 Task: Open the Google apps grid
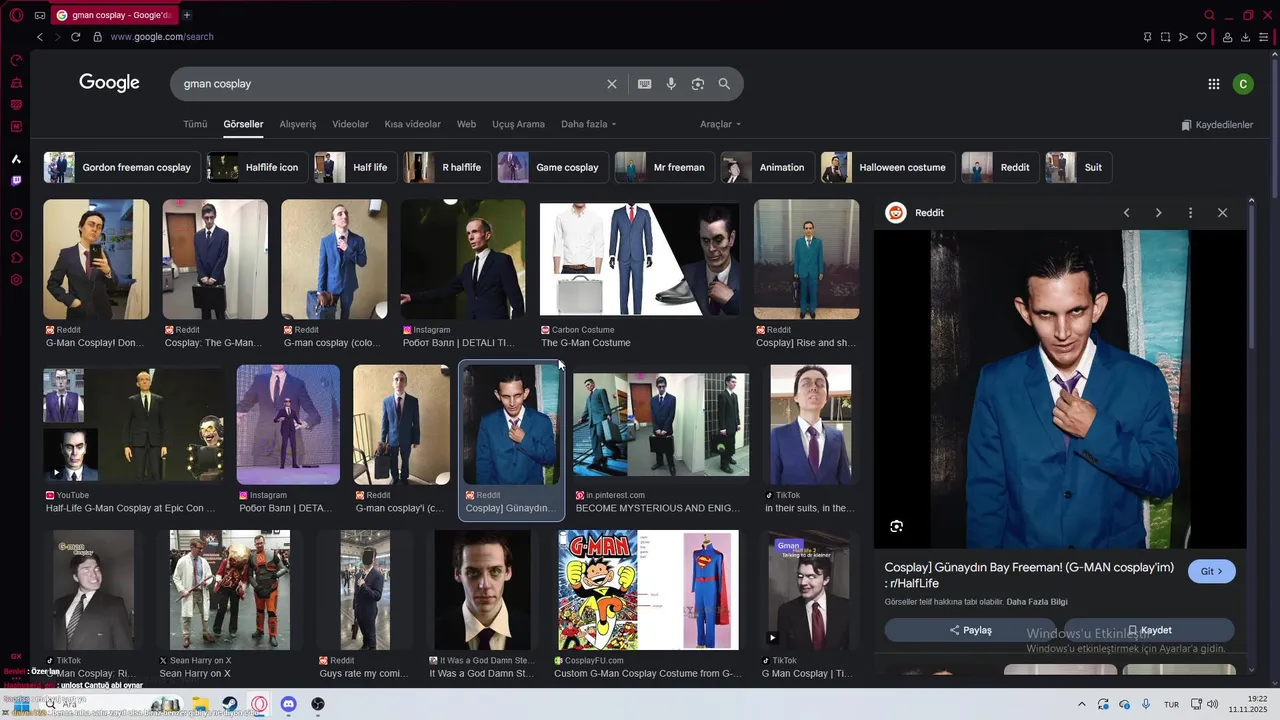[1214, 84]
